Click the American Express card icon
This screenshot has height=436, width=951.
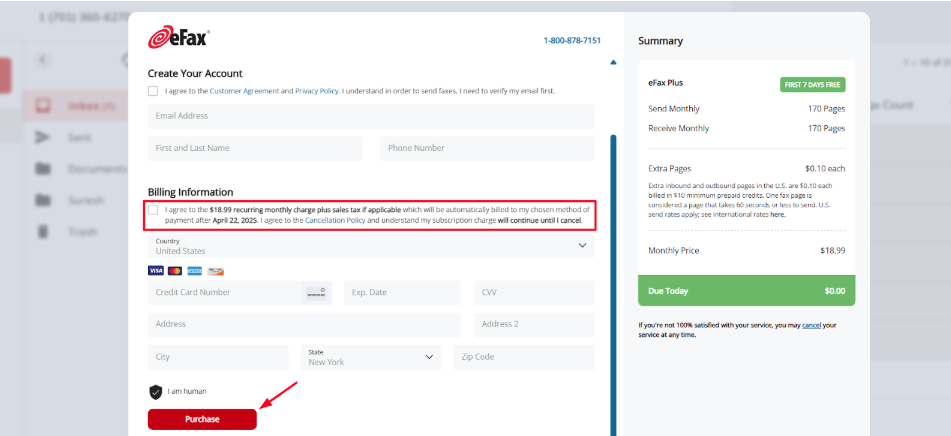point(195,270)
